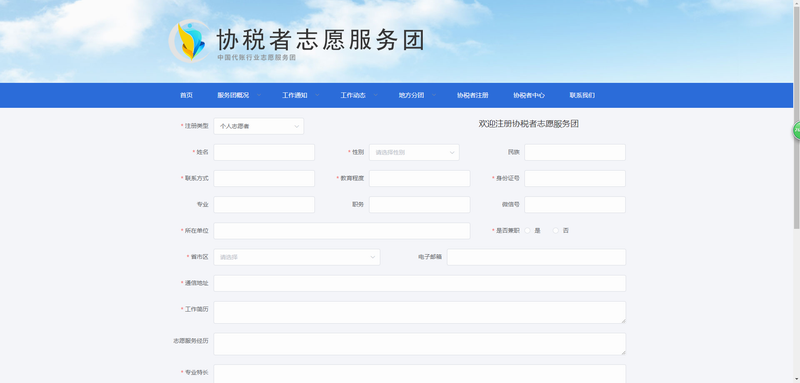Click the heading 欢迎注册协税者志愿服务团

pyautogui.click(x=529, y=124)
